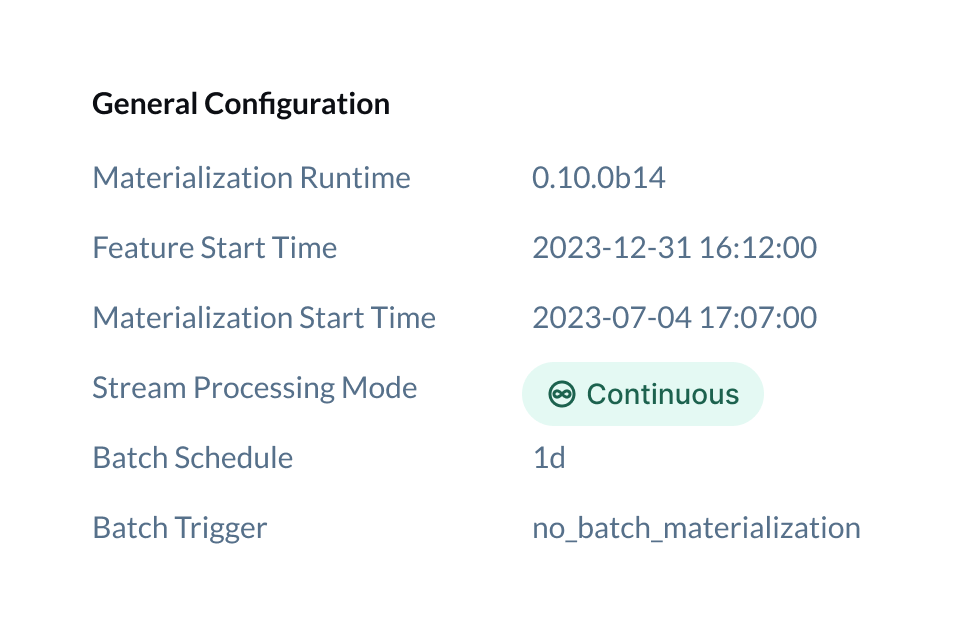Image resolution: width=980 pixels, height=636 pixels.
Task: Click the word Continuous in the badge
Action: pyautogui.click(x=662, y=394)
